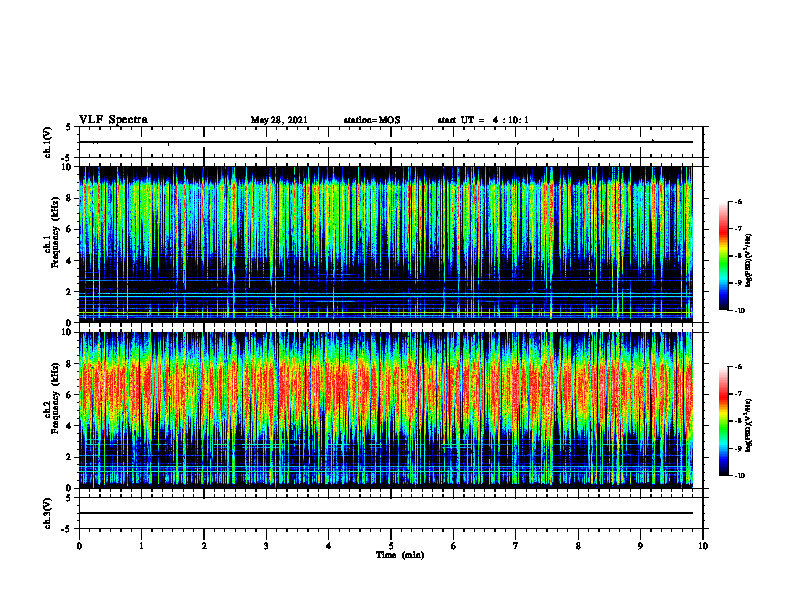The height and width of the screenshot is (612, 792).
Task: Click the "station=MOS" label
Action: pyautogui.click(x=372, y=120)
